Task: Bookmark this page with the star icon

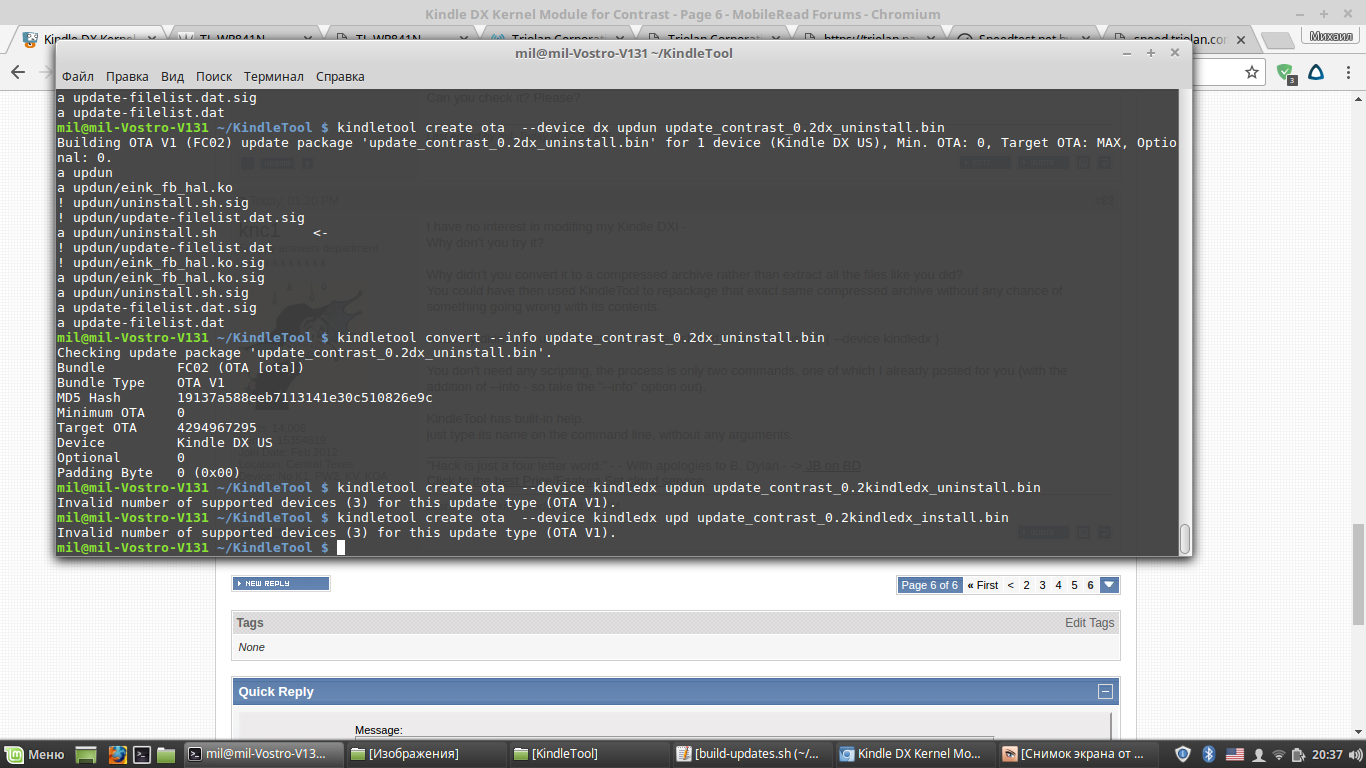Action: click(1252, 72)
